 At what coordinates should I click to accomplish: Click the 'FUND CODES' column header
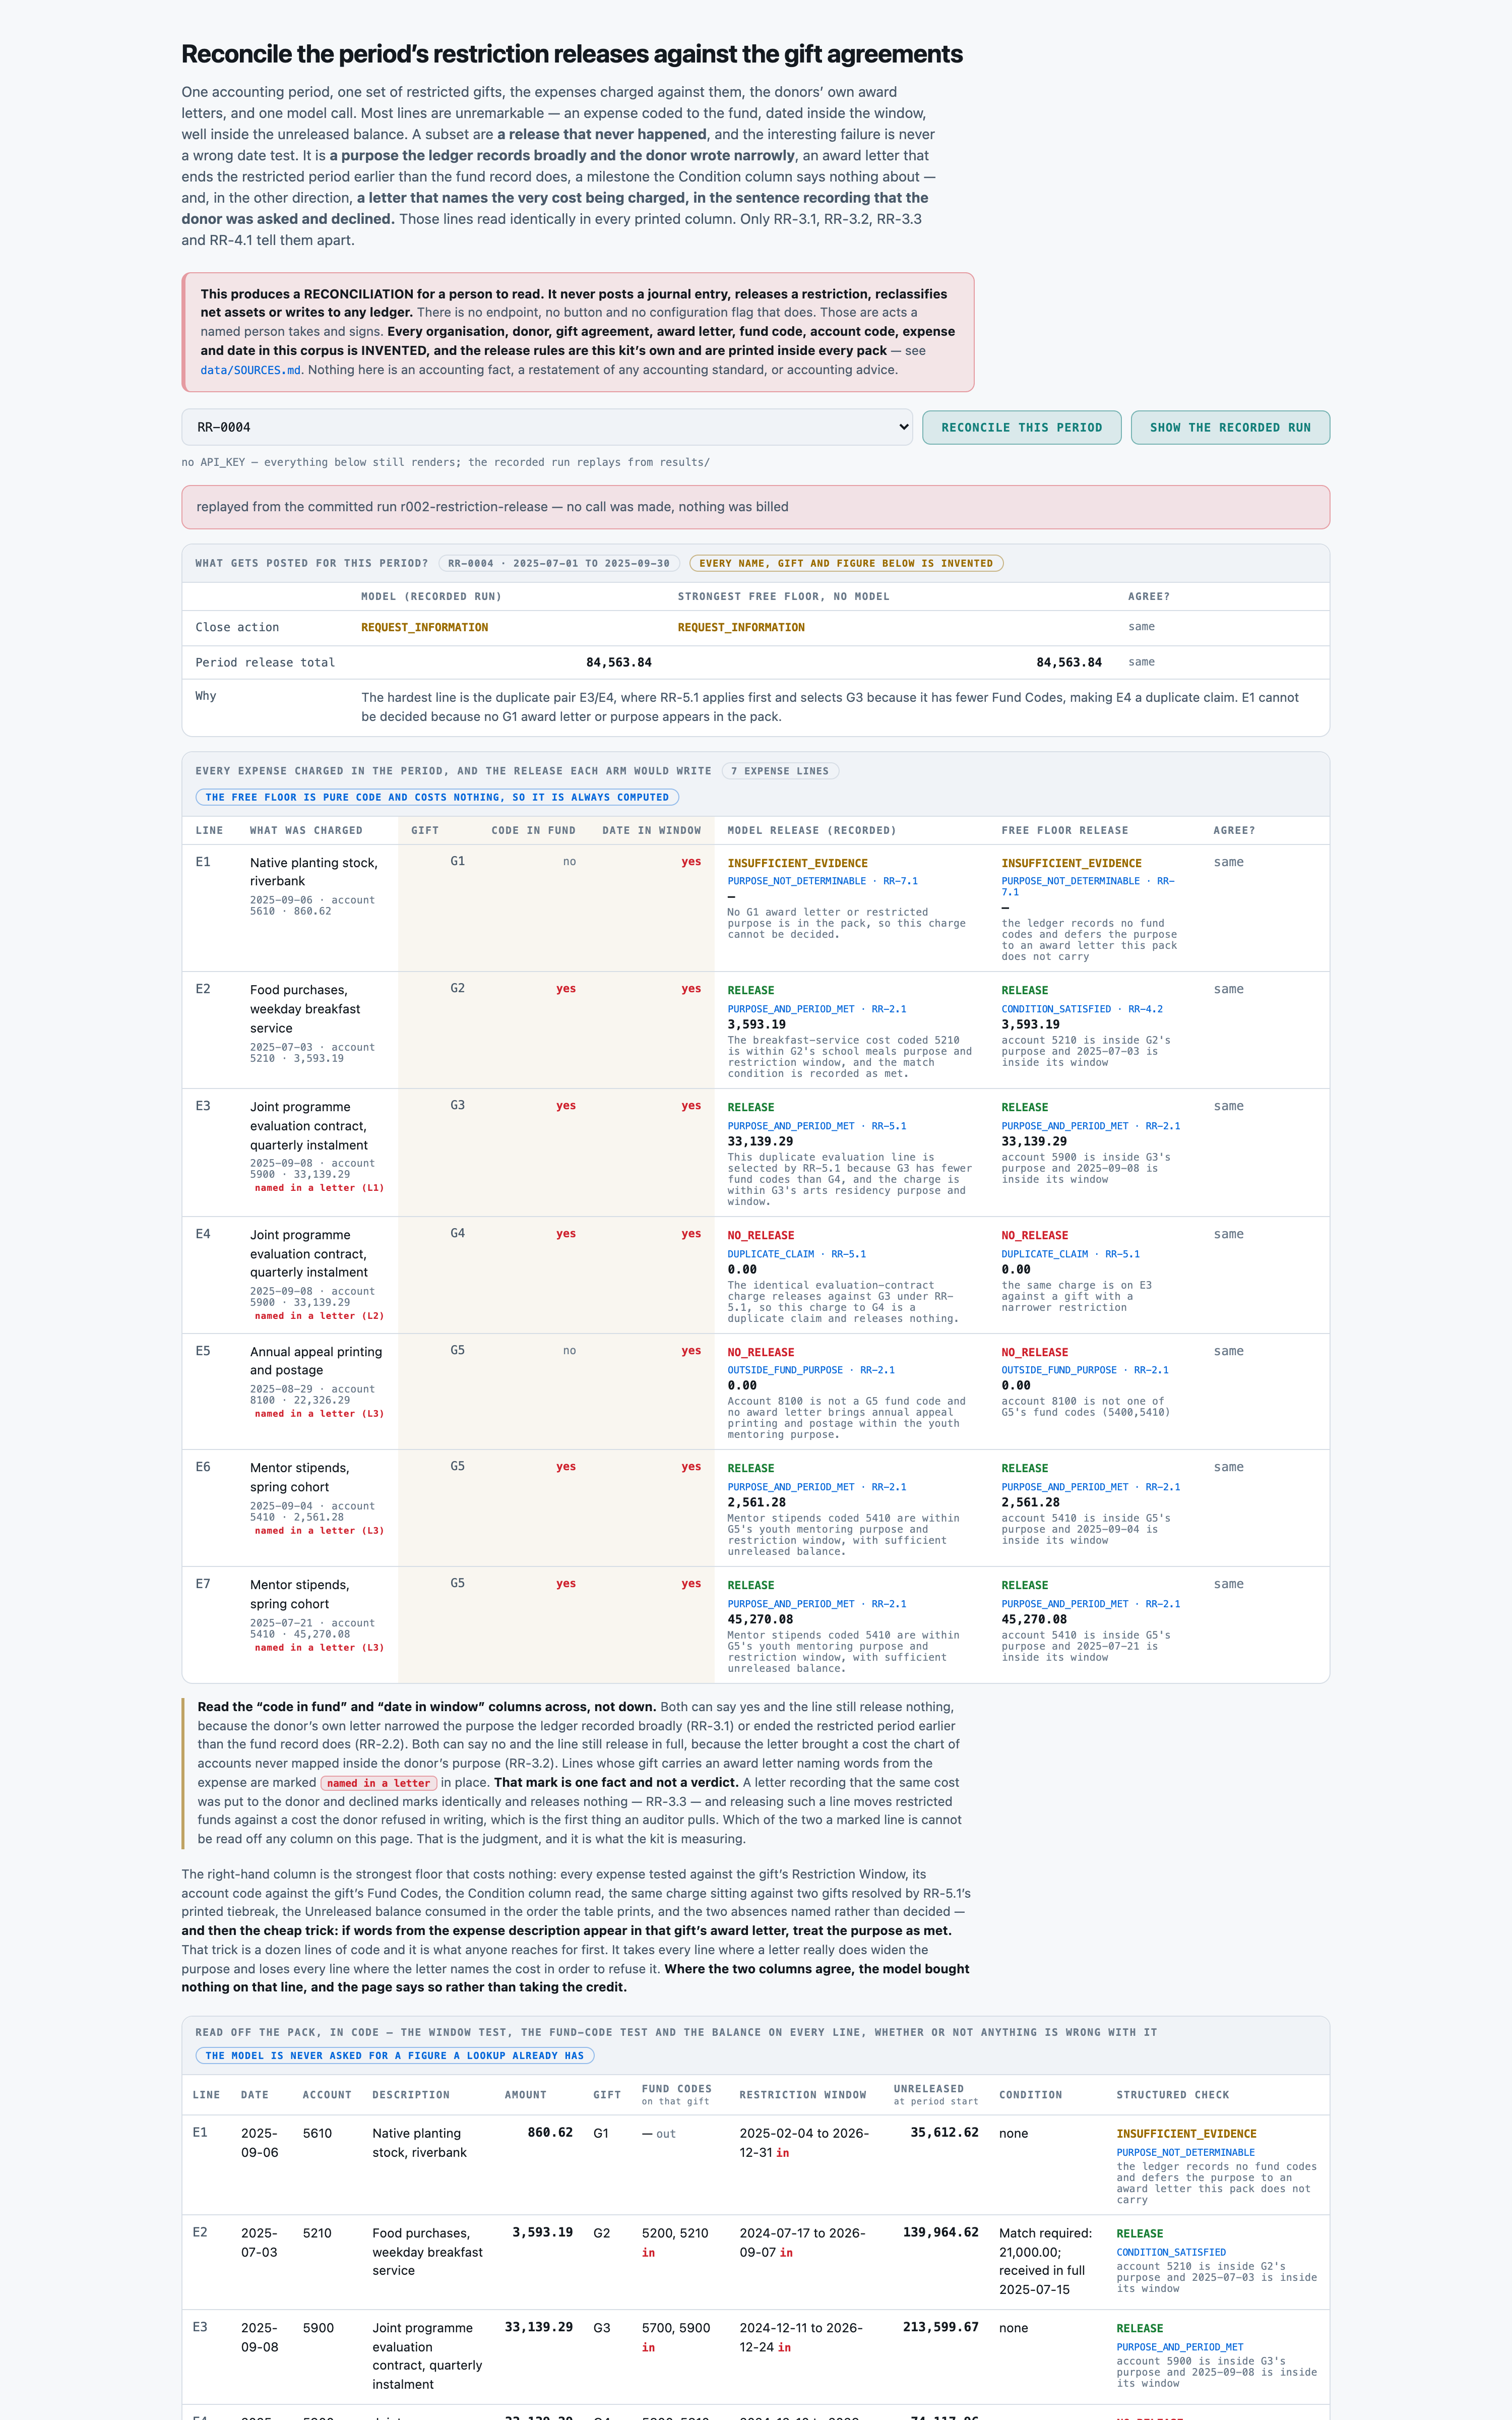pyautogui.click(x=677, y=2089)
